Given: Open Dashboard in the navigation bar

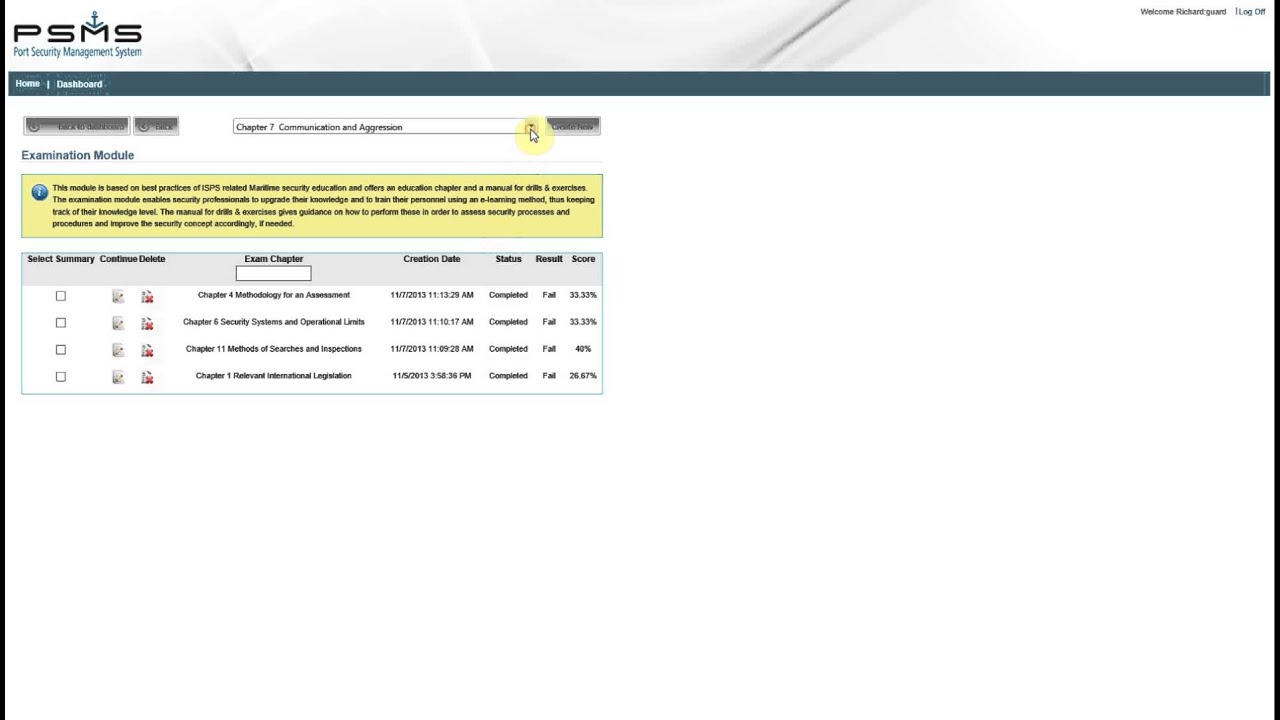Looking at the screenshot, I should tap(79, 84).
